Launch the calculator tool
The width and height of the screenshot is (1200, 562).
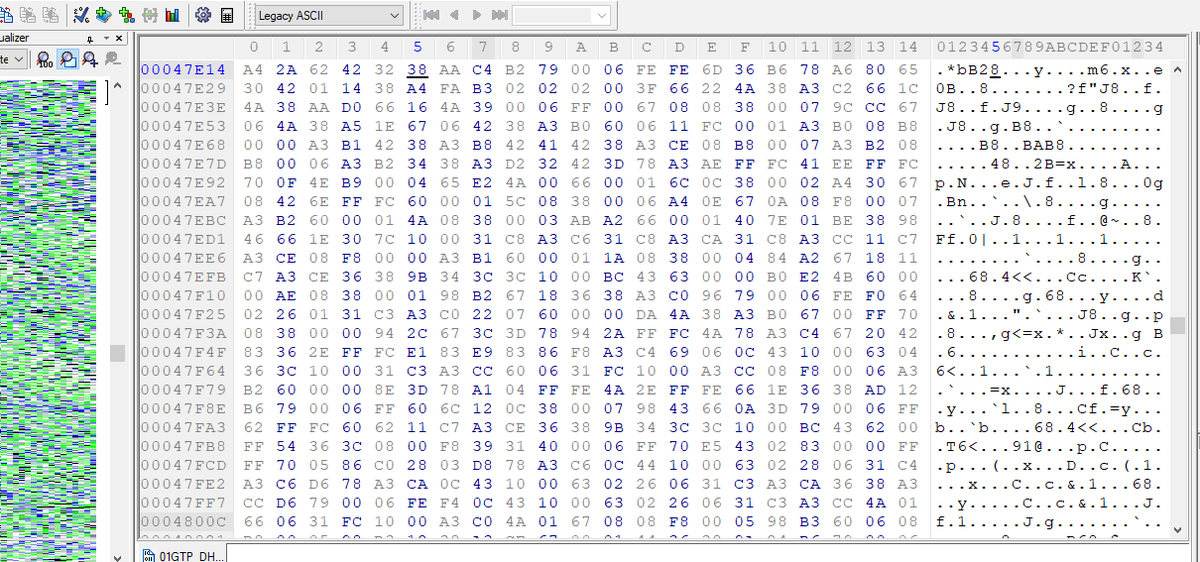[227, 15]
